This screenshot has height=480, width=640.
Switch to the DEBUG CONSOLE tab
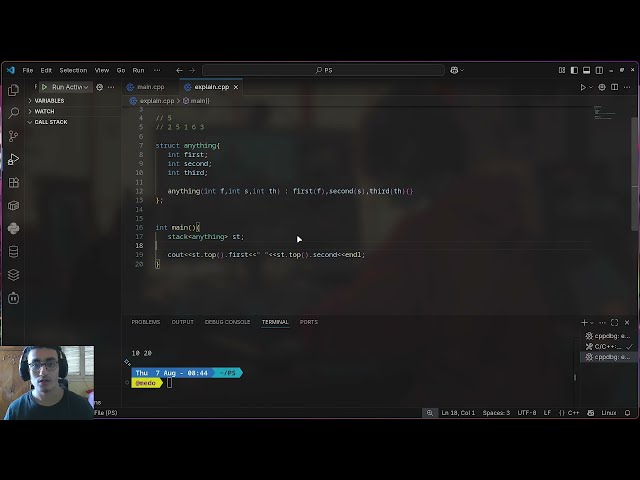(227, 322)
